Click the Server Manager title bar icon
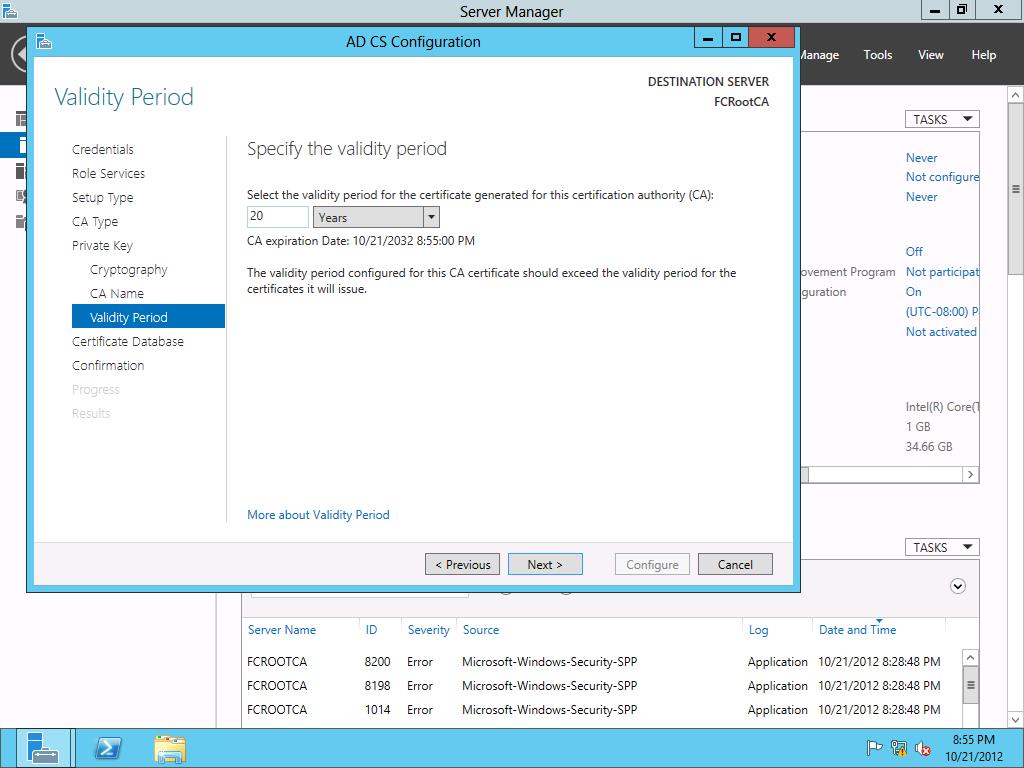 click(x=9, y=10)
